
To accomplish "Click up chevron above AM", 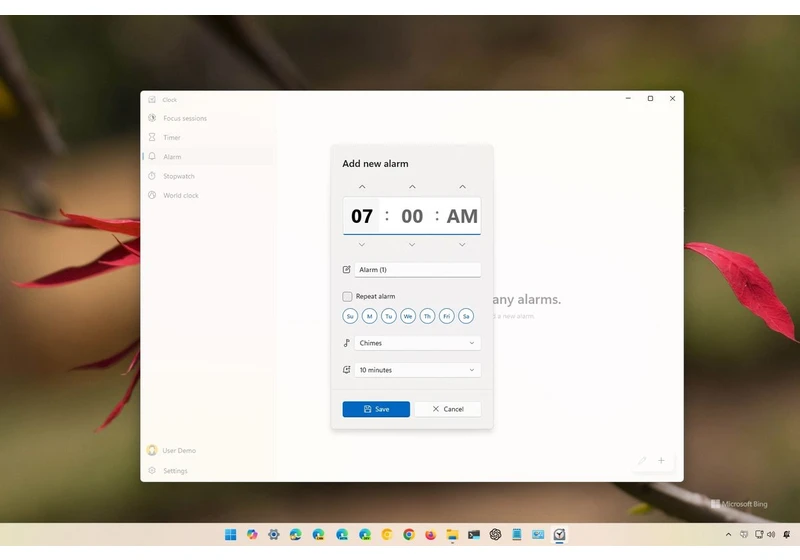I will point(462,187).
